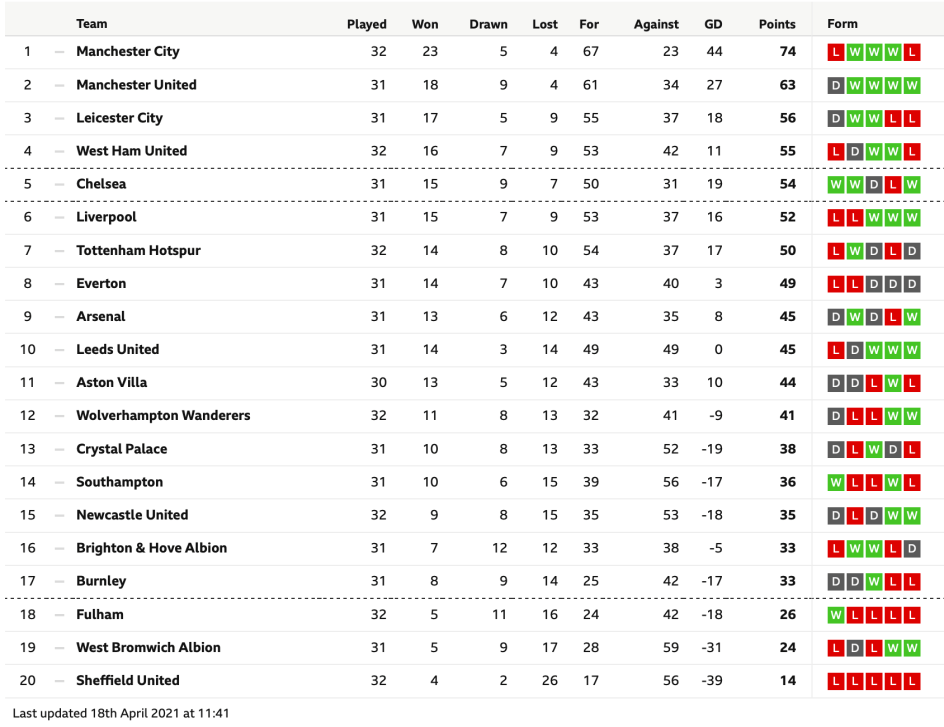Open the Manchester City team link
The image size is (944, 727).
point(128,52)
